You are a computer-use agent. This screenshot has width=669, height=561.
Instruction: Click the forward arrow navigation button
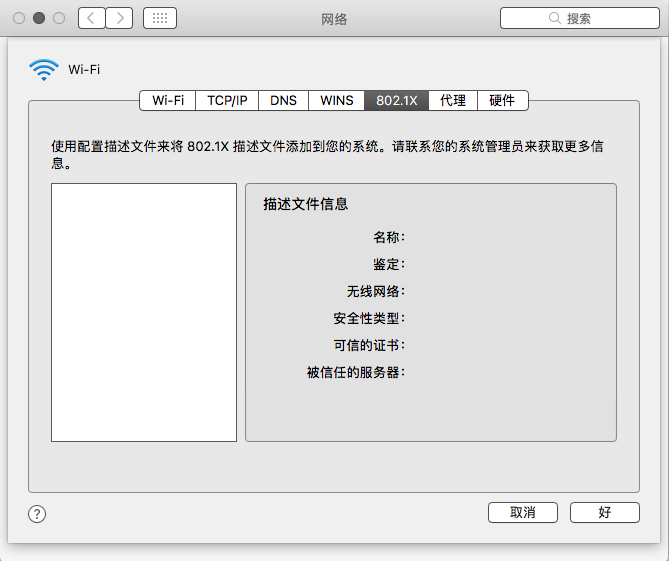coord(119,18)
